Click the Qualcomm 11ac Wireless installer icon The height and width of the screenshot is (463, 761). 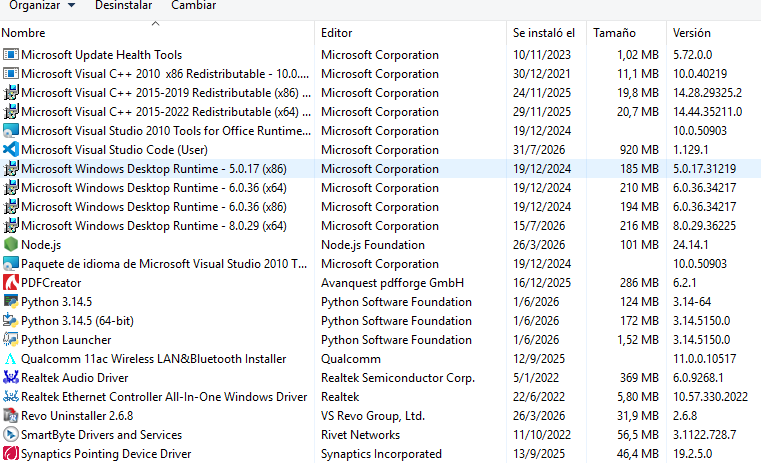(x=11, y=359)
